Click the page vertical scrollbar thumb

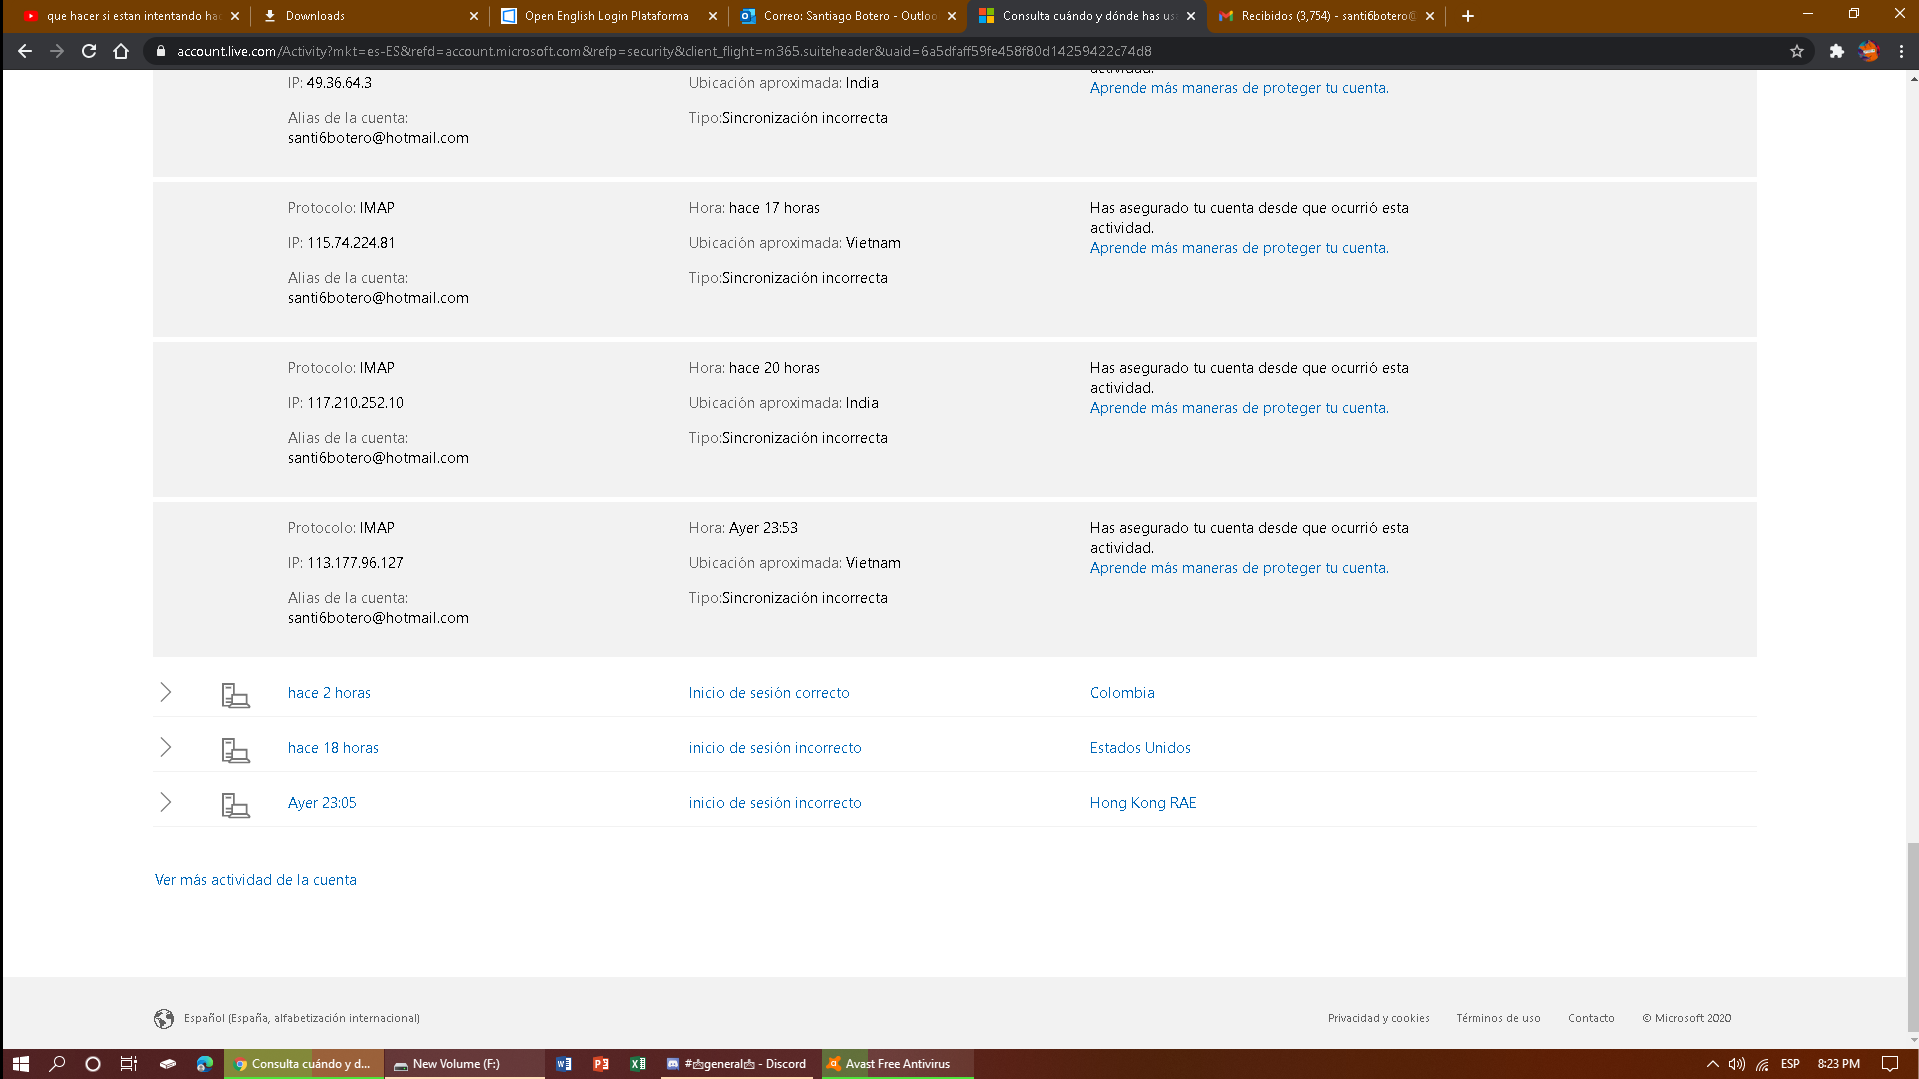click(1913, 937)
